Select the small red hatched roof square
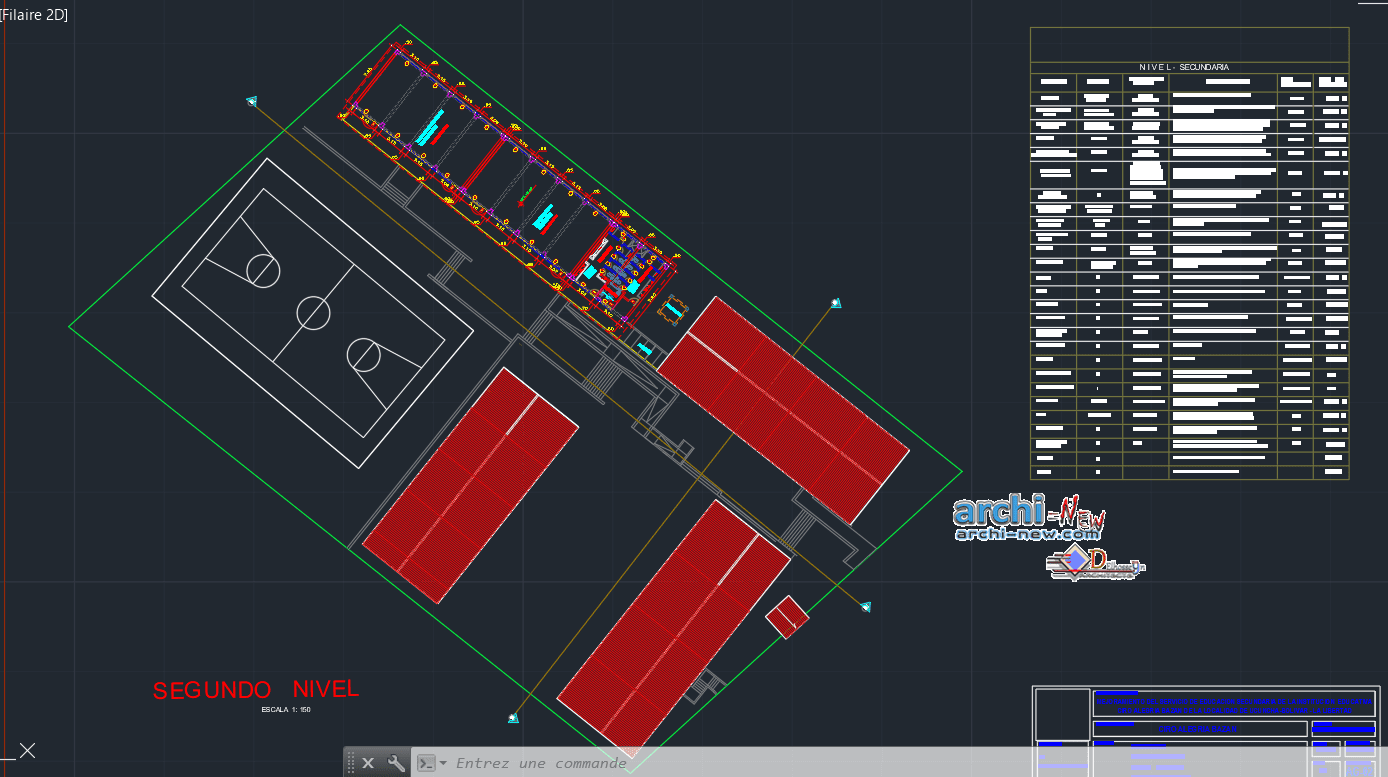1388x777 pixels. pyautogui.click(x=787, y=617)
